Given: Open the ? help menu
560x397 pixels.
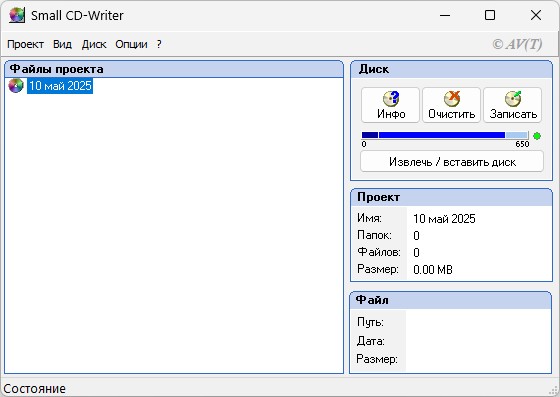Looking at the screenshot, I should pos(159,44).
